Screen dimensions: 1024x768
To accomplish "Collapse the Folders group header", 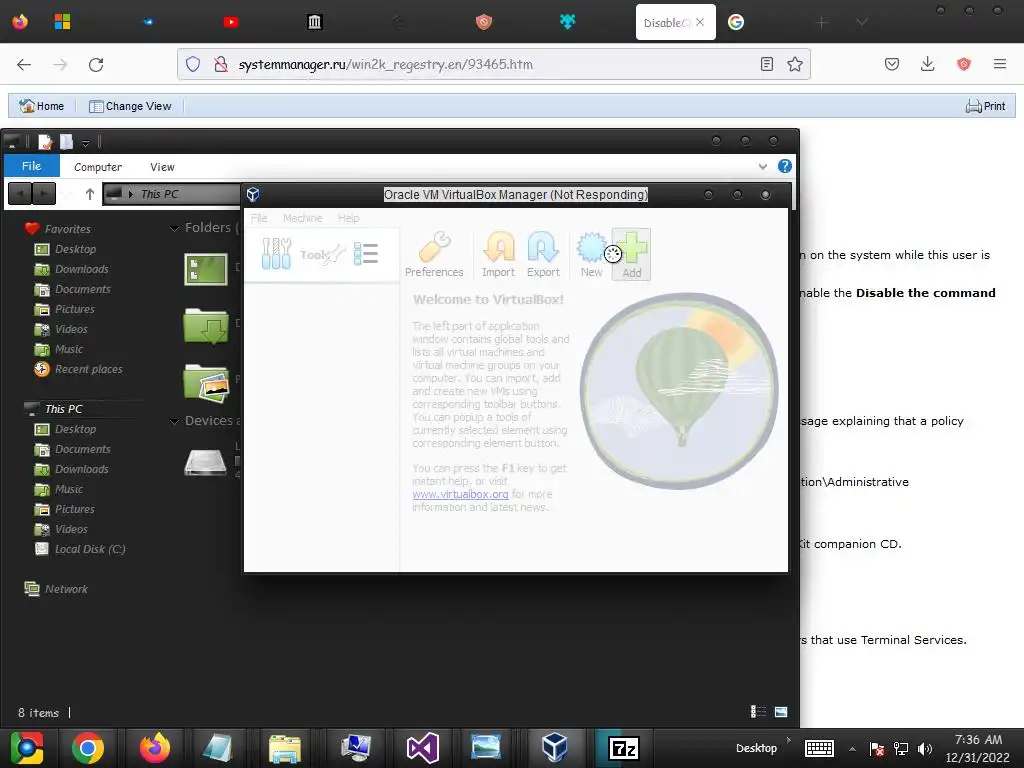I will [x=174, y=228].
